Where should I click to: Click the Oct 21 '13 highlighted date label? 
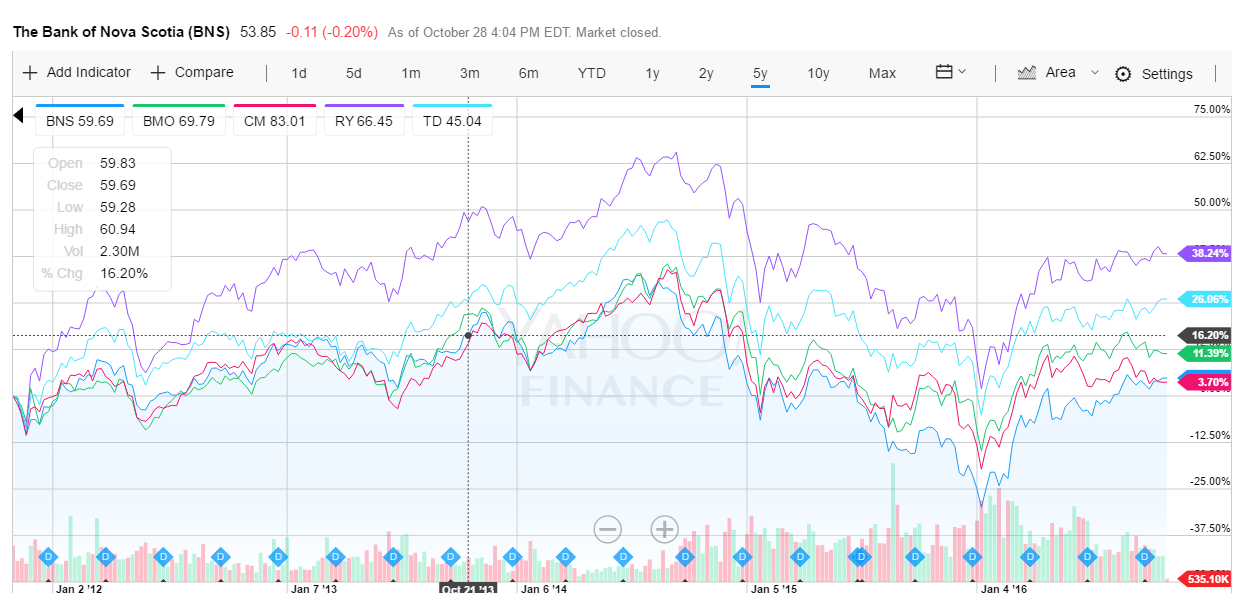[469, 588]
